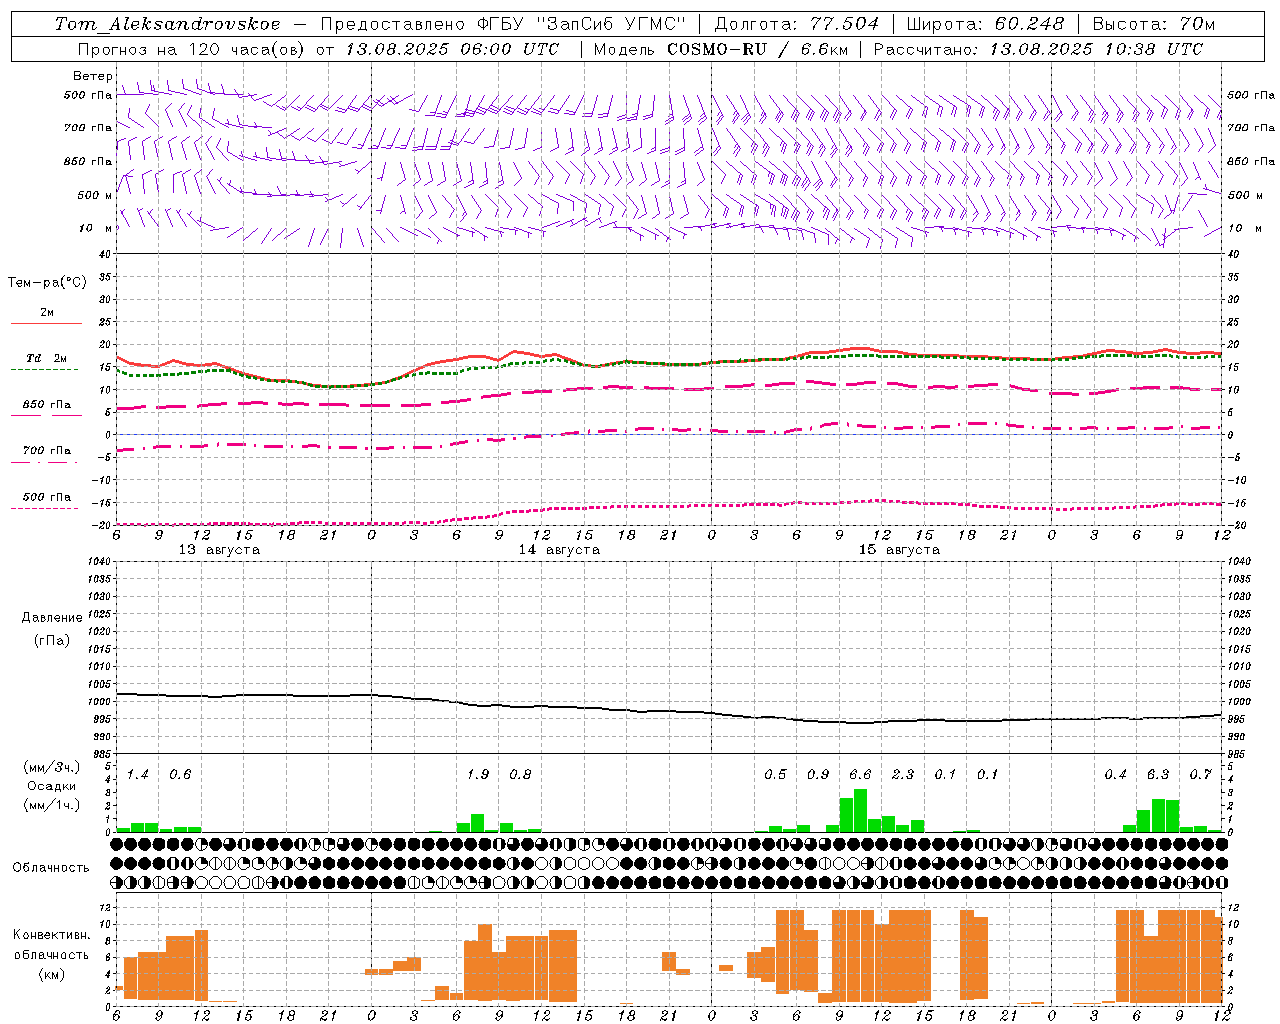Viewport: 1280px width, 1024px height.
Task: Click the precipitation value 2.3
Action: (902, 775)
